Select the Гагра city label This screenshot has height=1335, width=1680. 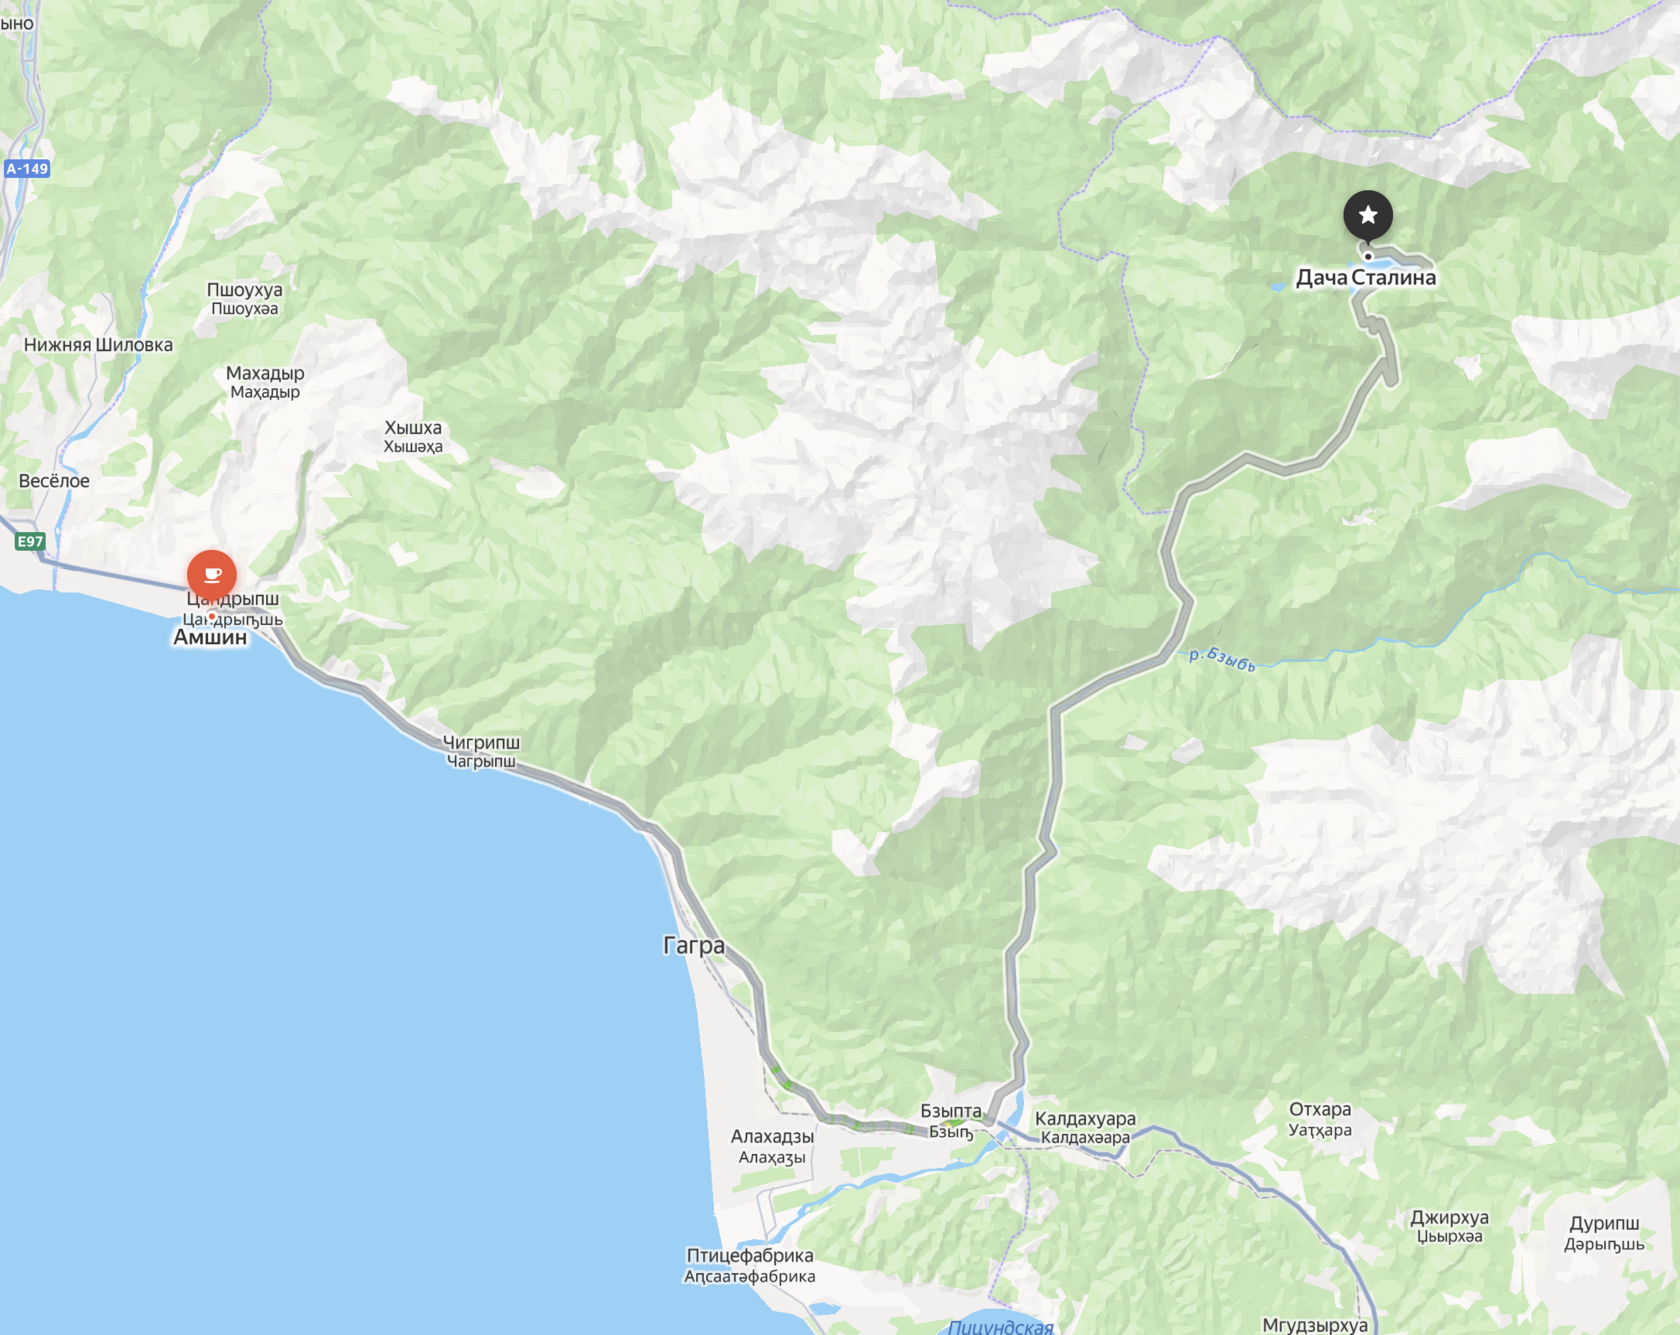(694, 945)
